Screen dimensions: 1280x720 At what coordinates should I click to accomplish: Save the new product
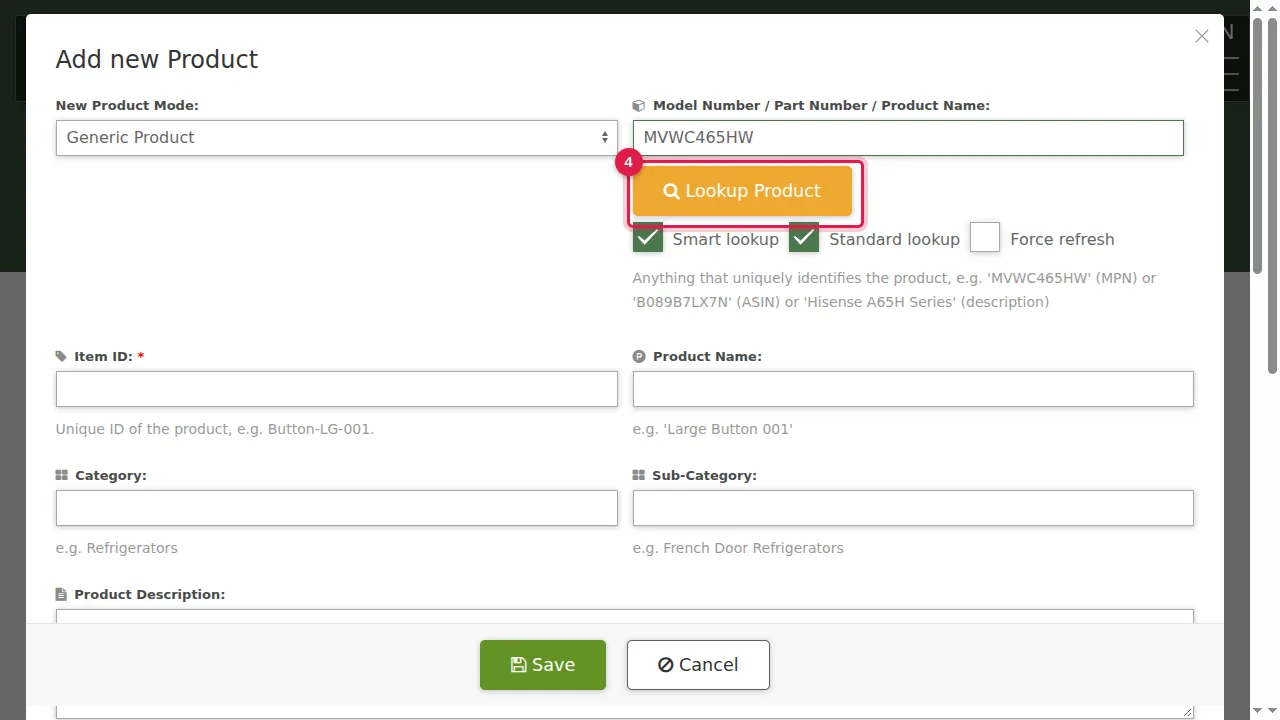(543, 665)
